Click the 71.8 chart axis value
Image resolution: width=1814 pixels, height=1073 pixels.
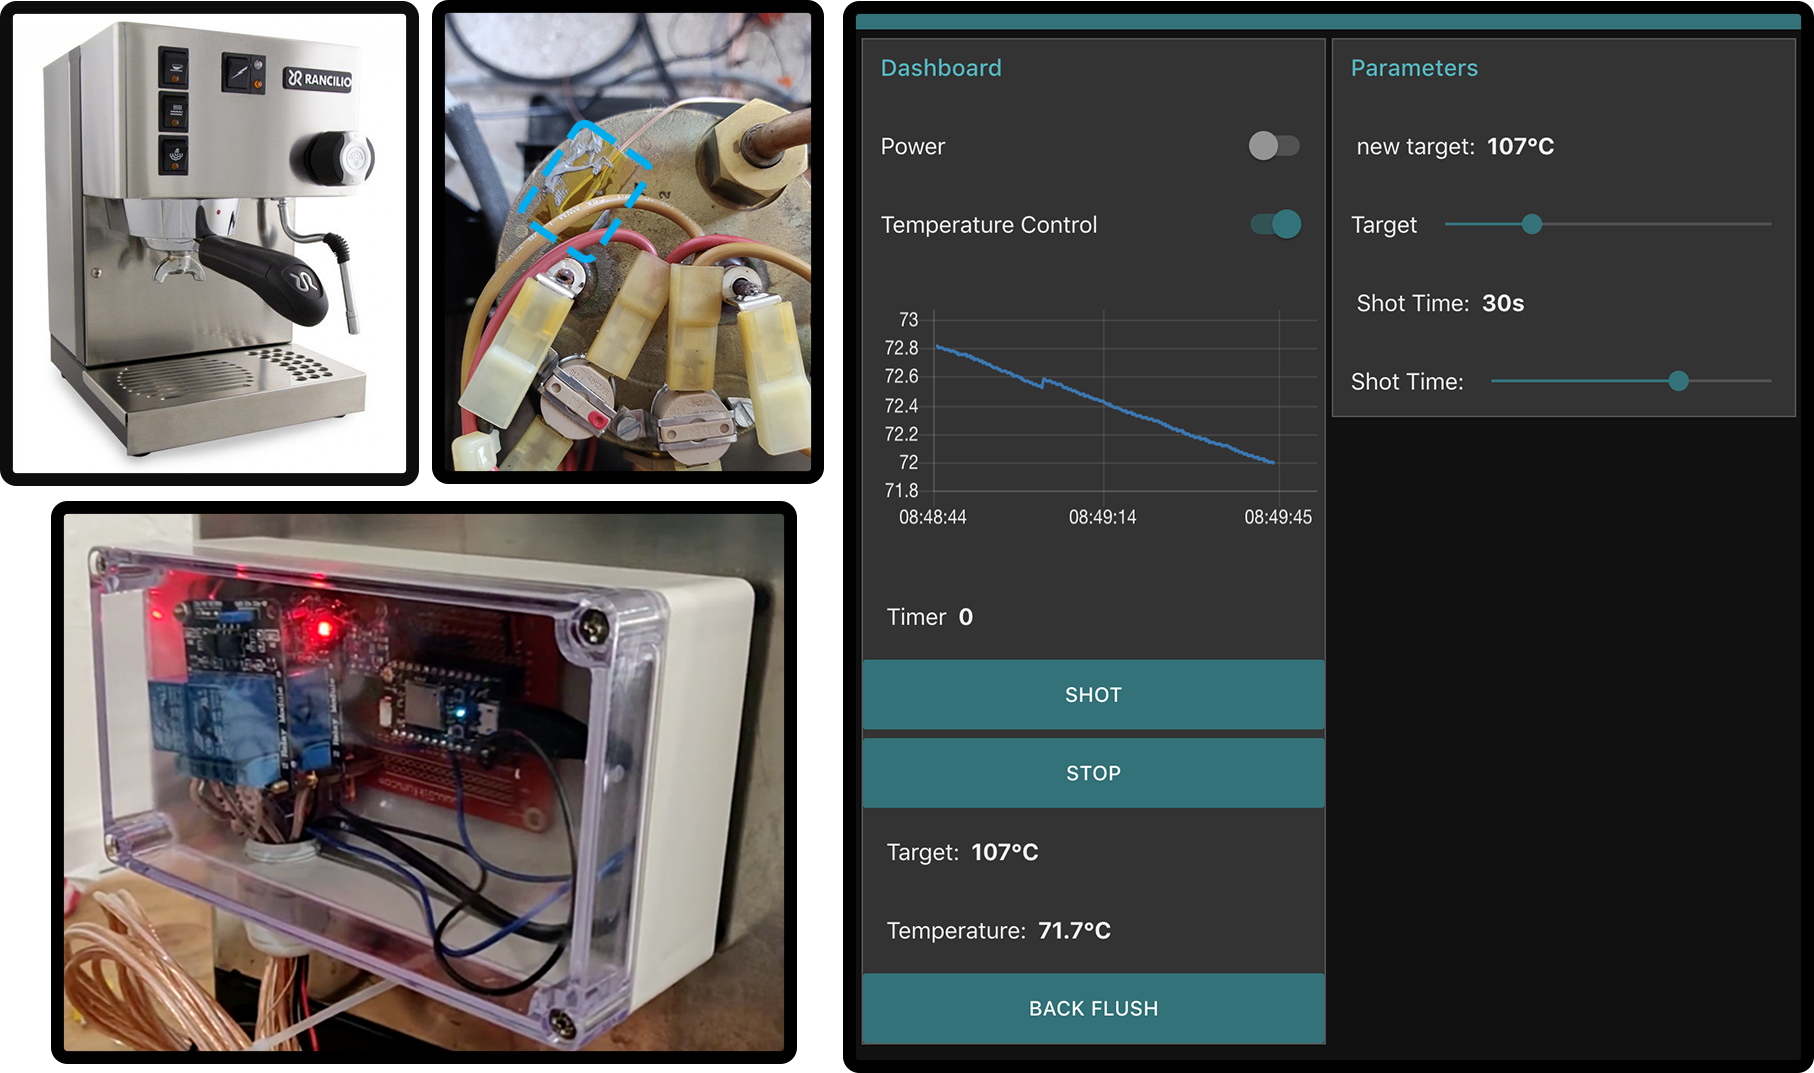(x=901, y=490)
